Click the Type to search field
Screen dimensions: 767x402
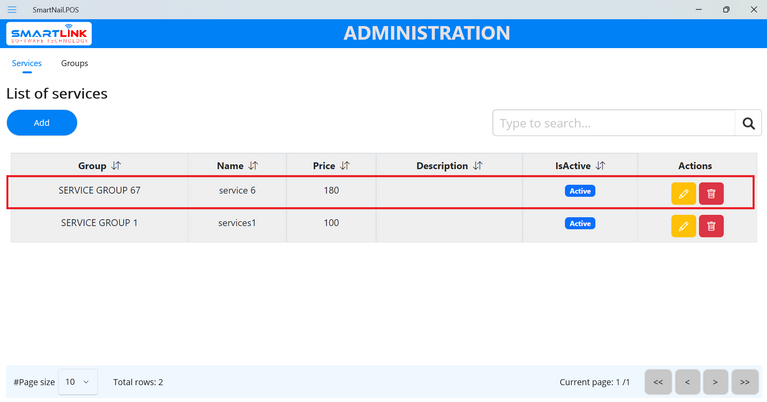[614, 123]
